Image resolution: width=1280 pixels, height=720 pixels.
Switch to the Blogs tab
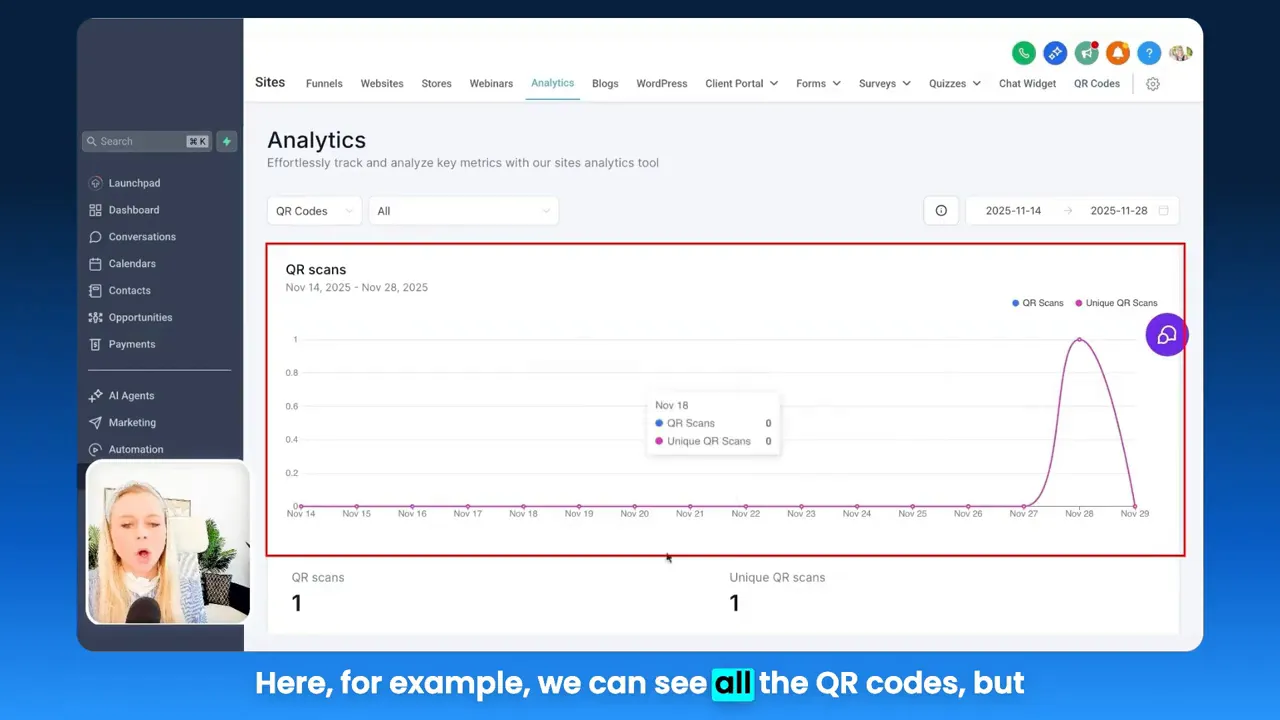pos(605,84)
